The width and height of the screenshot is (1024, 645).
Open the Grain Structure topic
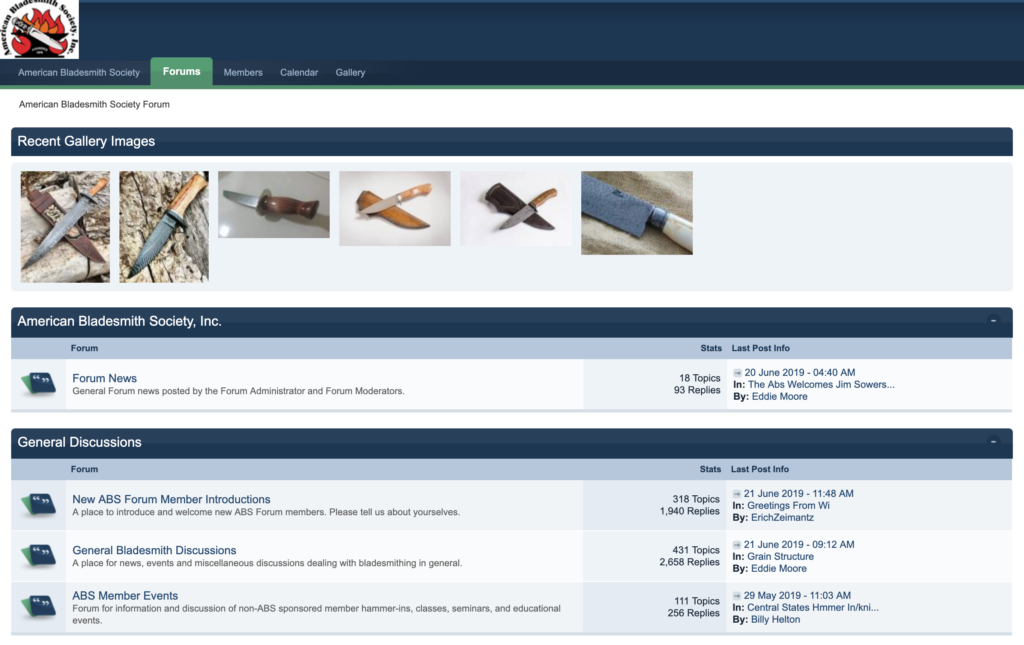point(780,556)
